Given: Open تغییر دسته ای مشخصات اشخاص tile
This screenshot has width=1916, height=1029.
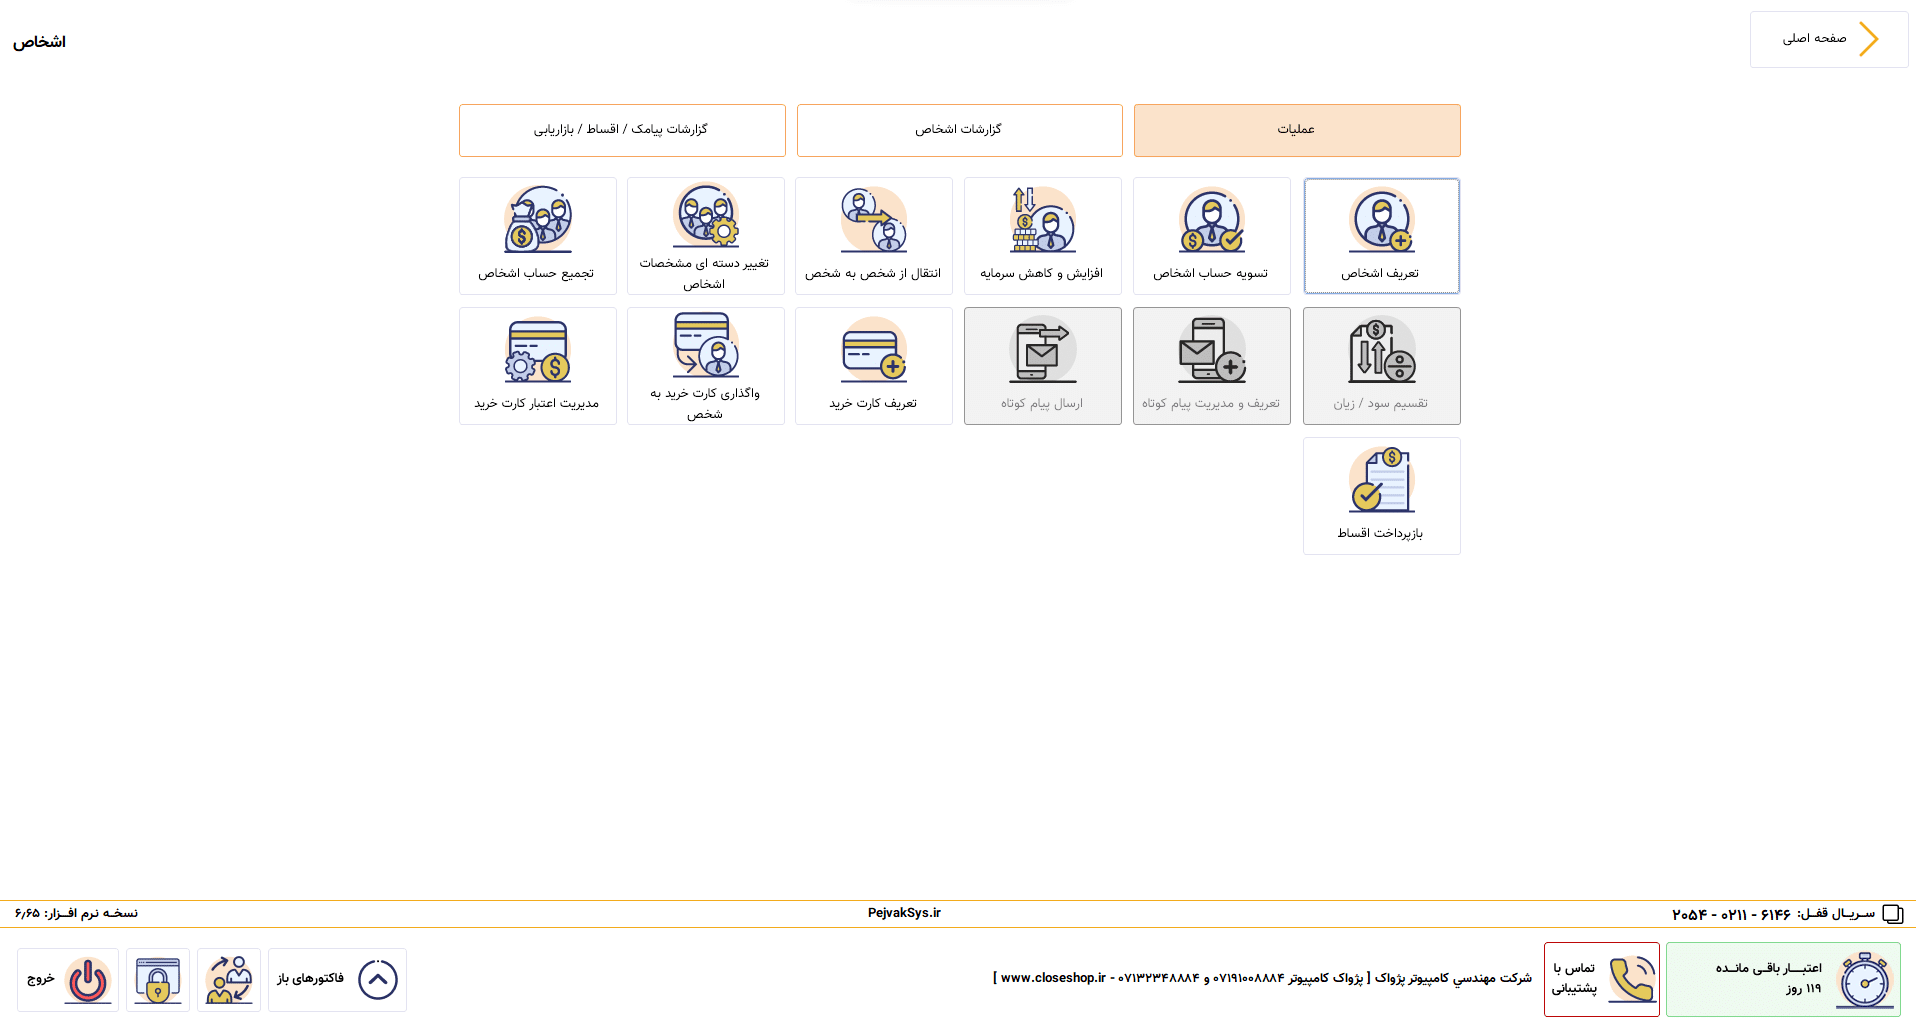Looking at the screenshot, I should [705, 236].
